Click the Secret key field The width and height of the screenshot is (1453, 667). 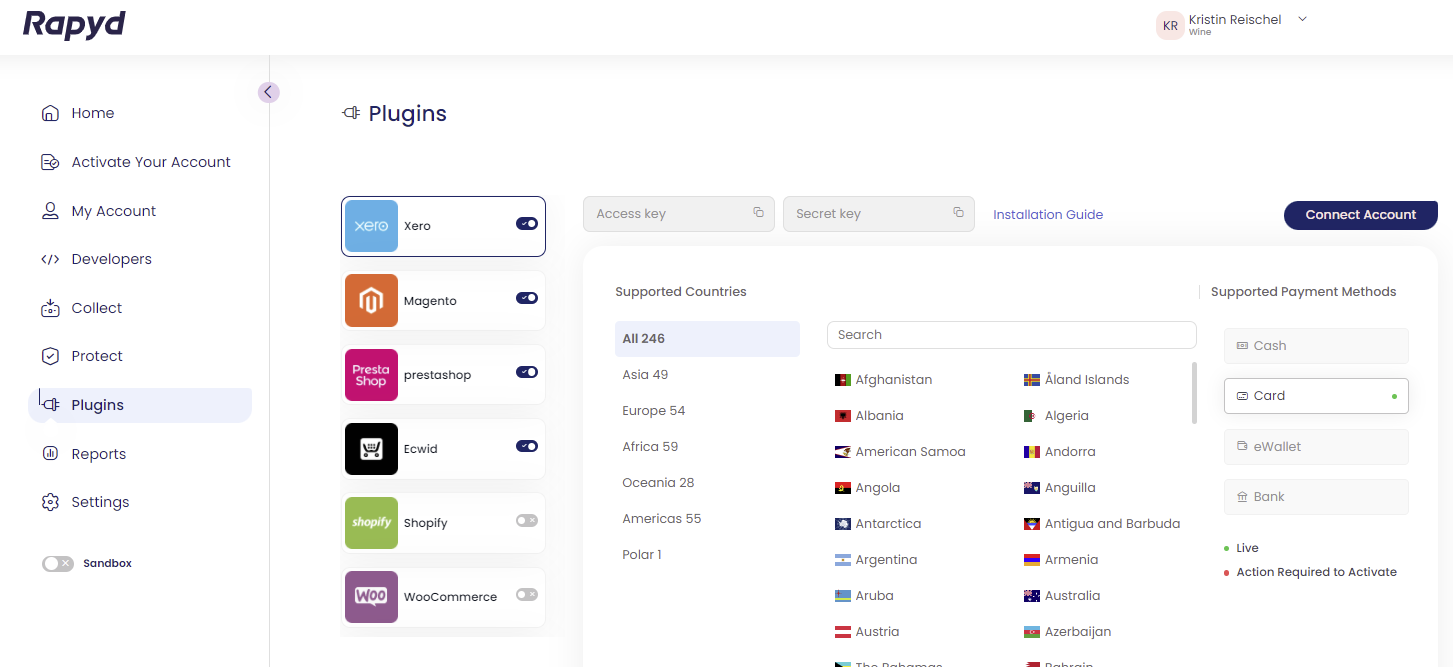(879, 214)
